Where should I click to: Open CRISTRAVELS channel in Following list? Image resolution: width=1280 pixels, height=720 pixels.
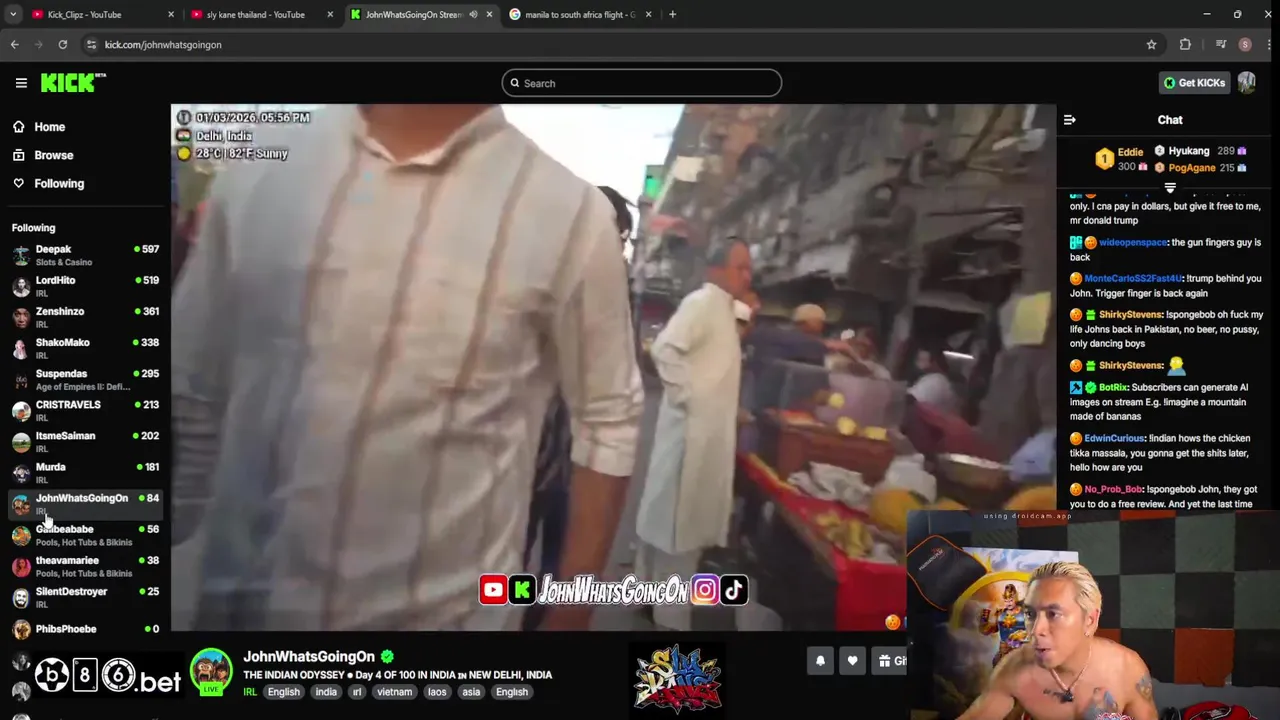pos(85,410)
